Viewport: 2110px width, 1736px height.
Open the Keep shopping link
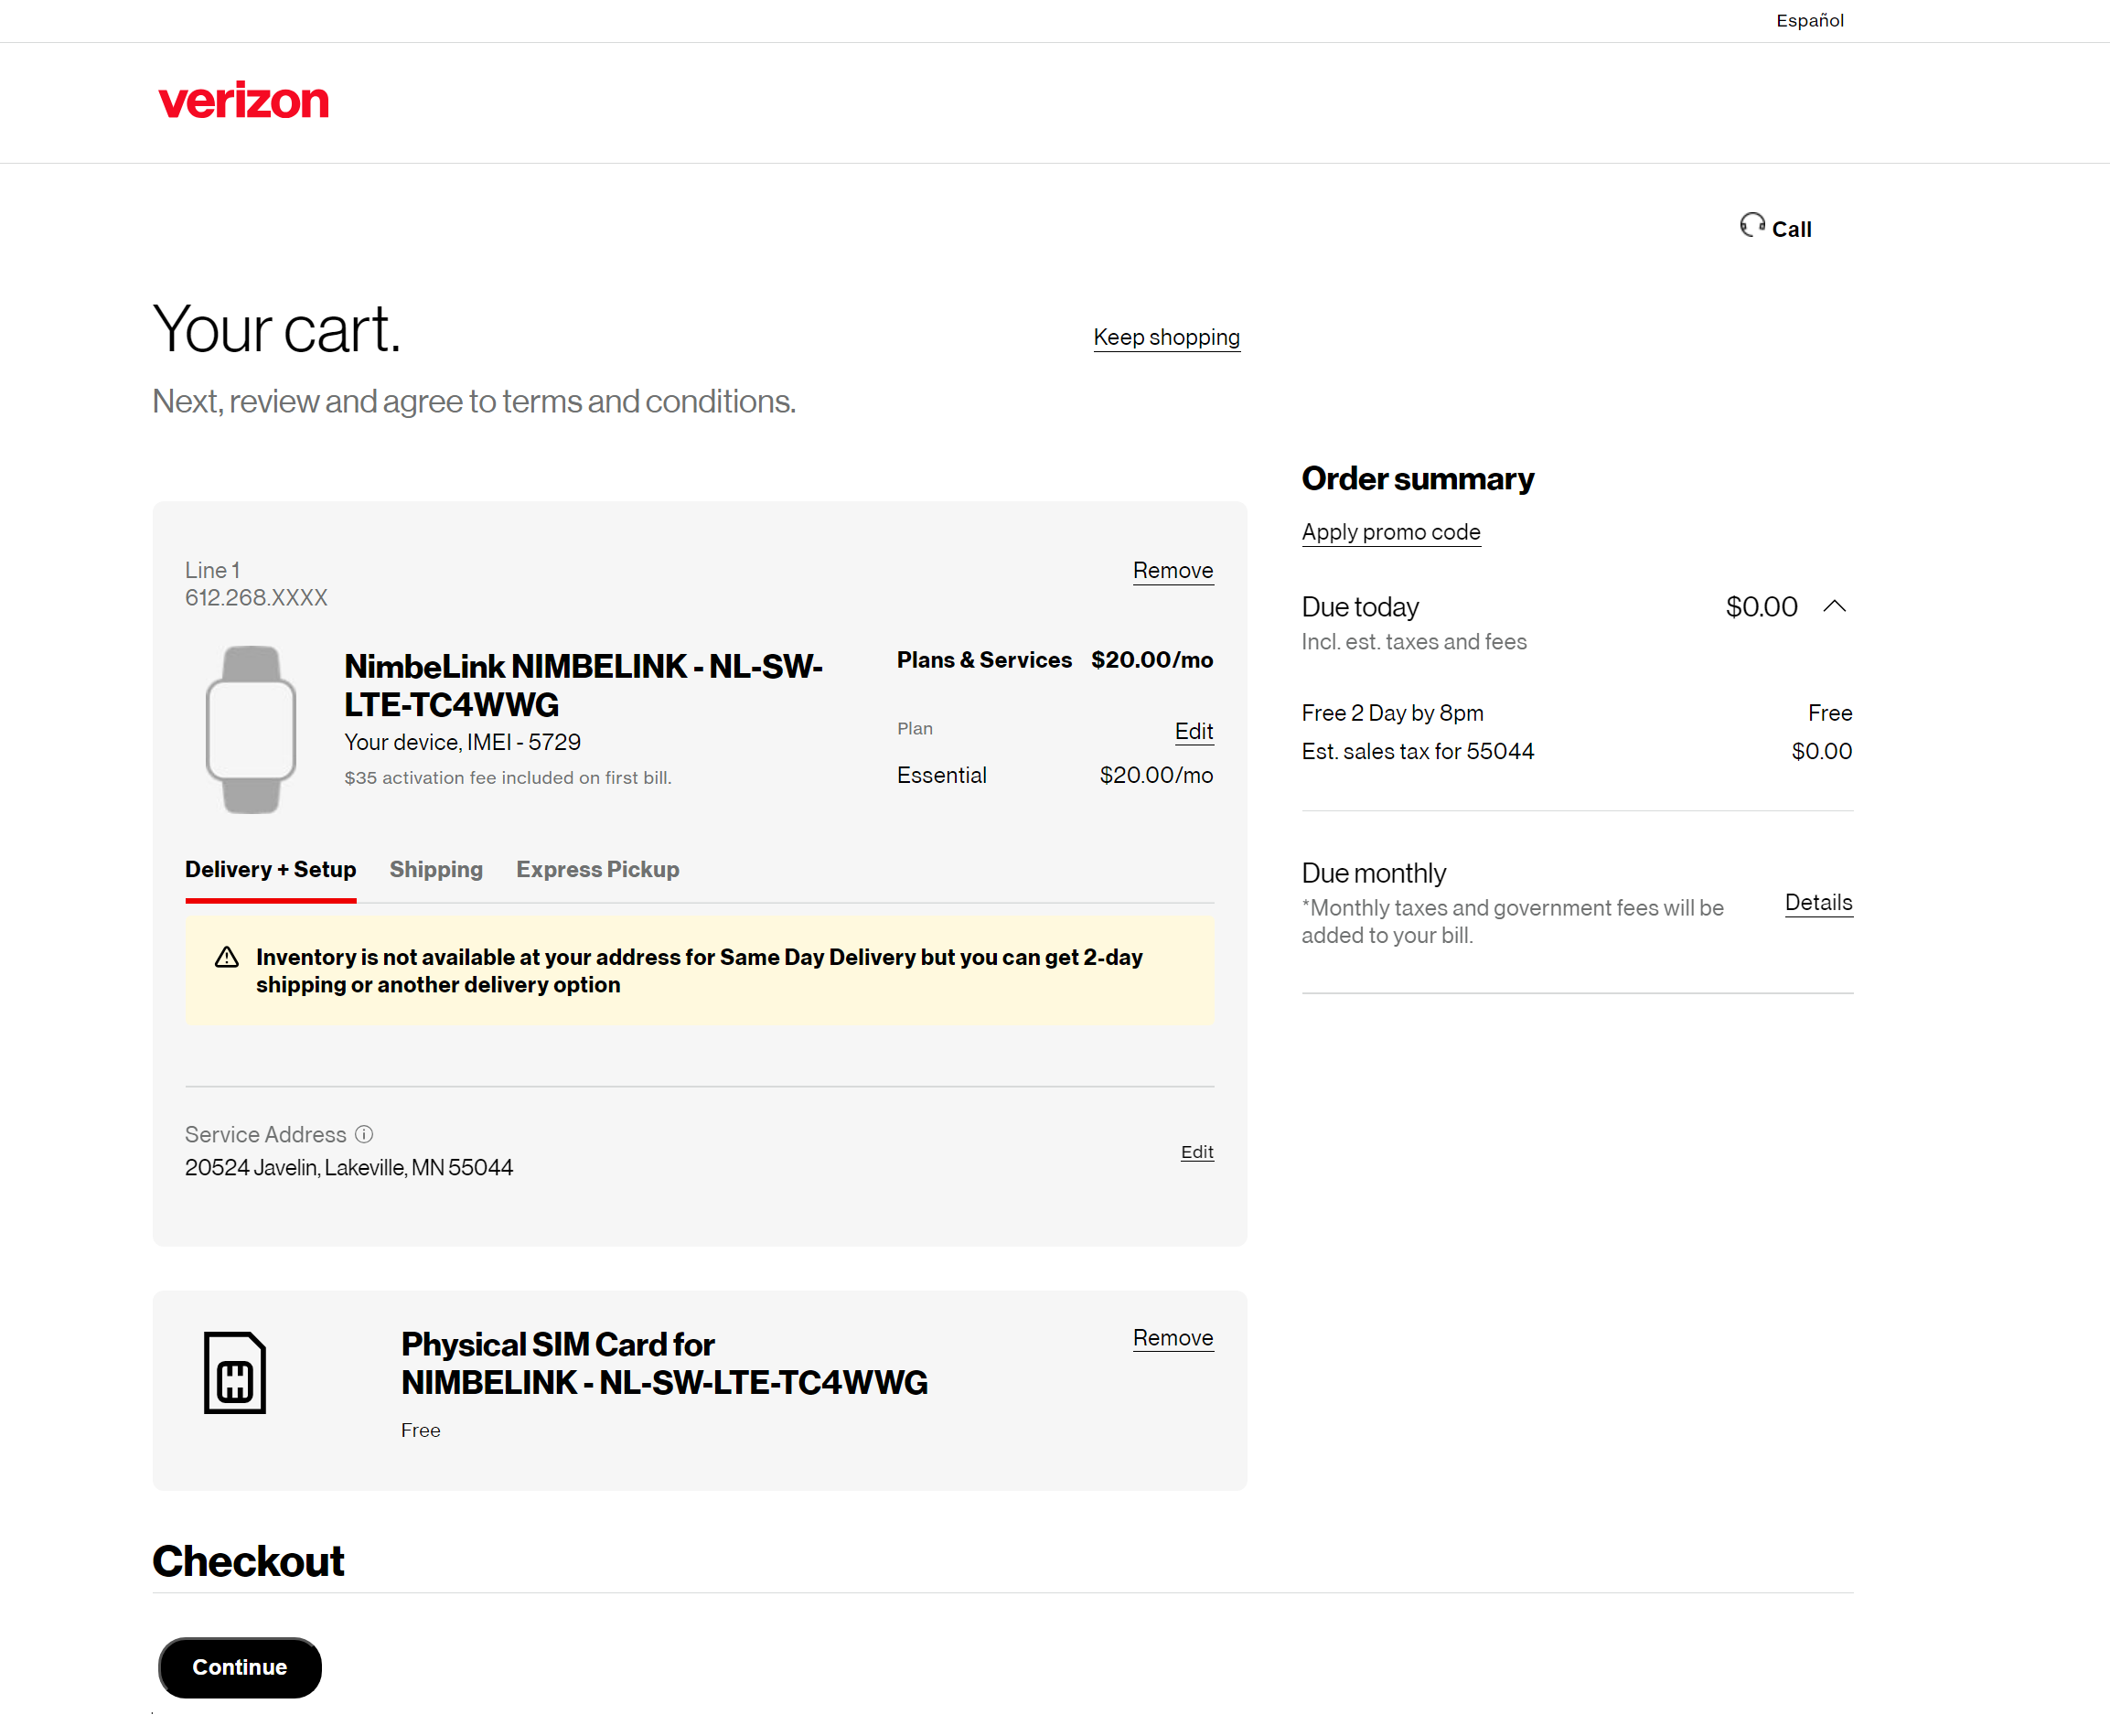(x=1166, y=337)
